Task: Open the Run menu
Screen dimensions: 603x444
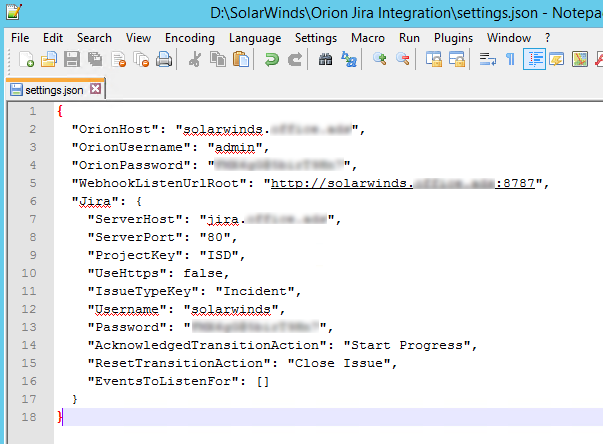Action: tap(409, 38)
